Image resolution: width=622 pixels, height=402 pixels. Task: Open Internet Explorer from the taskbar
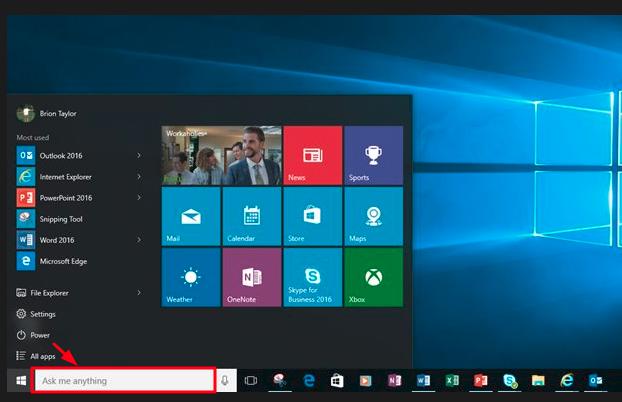[567, 381]
